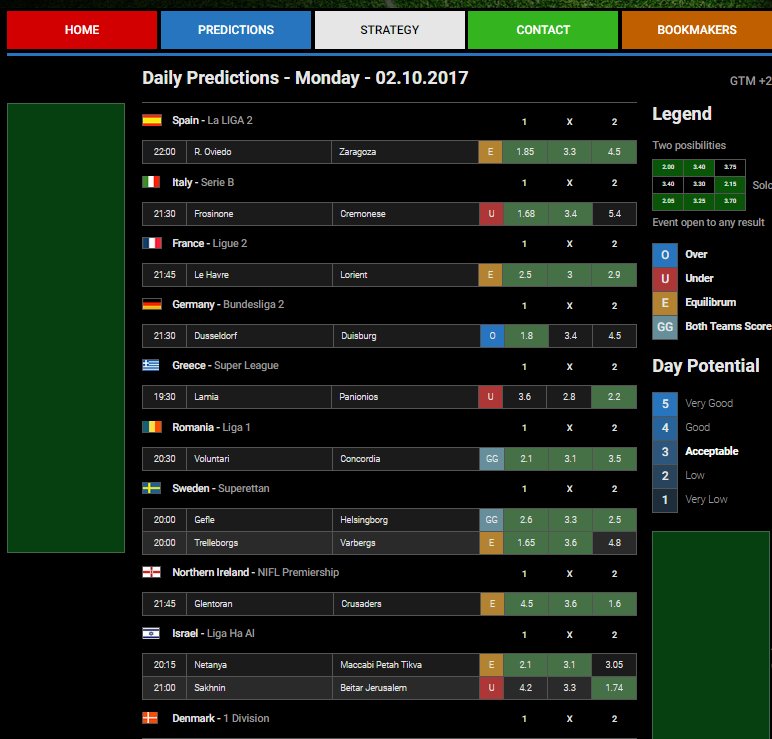772x739 pixels.
Task: Click the Germany flag icon
Action: [152, 304]
